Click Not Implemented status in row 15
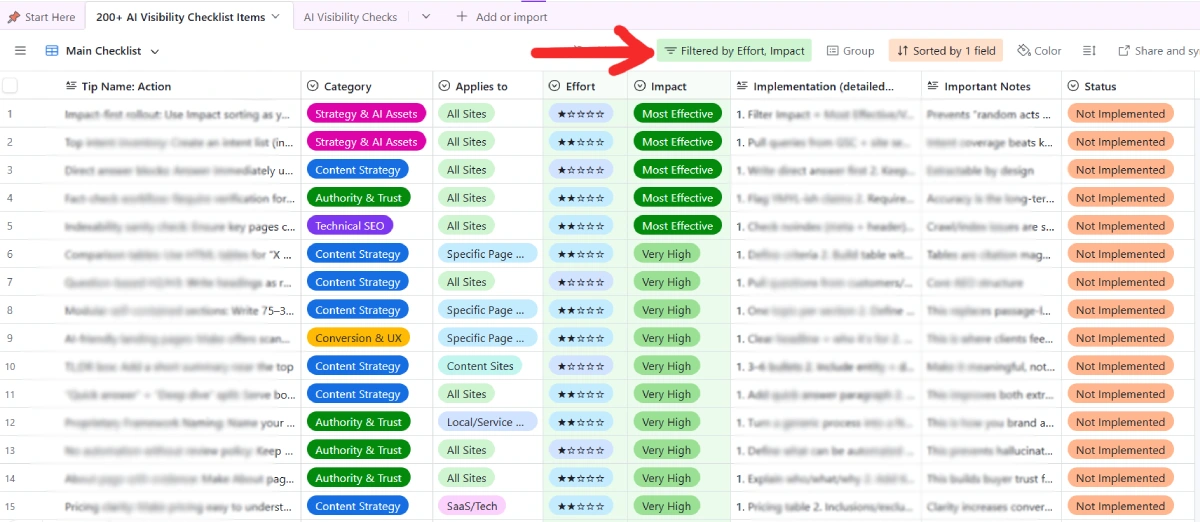This screenshot has height=522, width=1200. tap(1120, 506)
